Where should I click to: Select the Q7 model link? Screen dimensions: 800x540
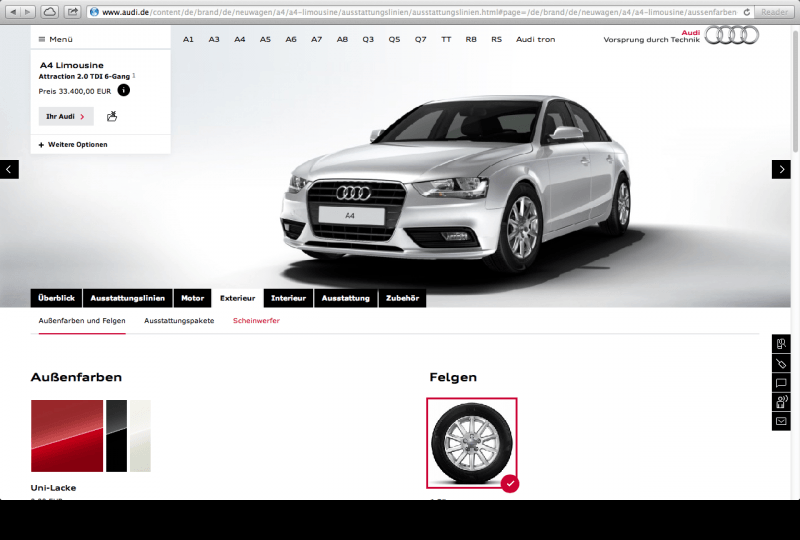point(420,39)
